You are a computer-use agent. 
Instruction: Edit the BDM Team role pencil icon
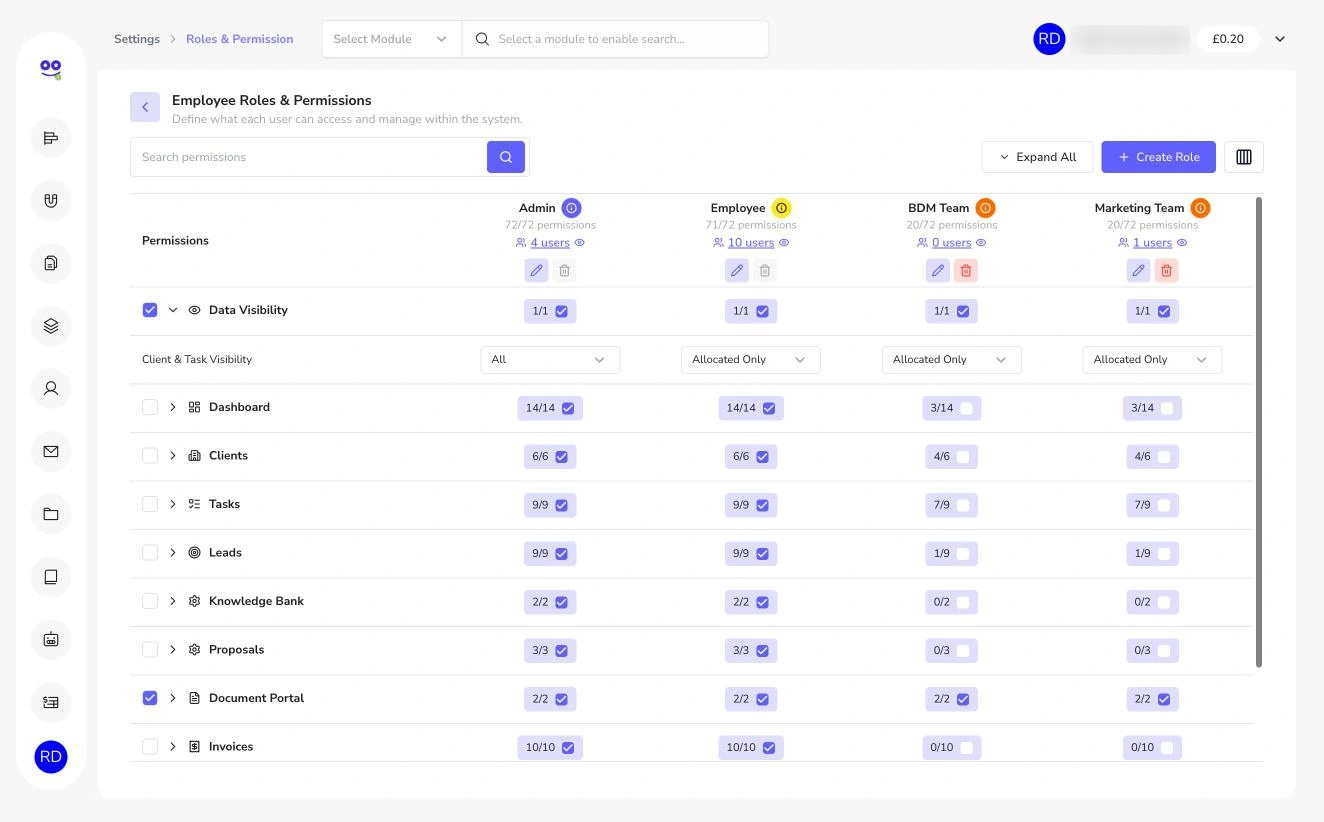938,270
